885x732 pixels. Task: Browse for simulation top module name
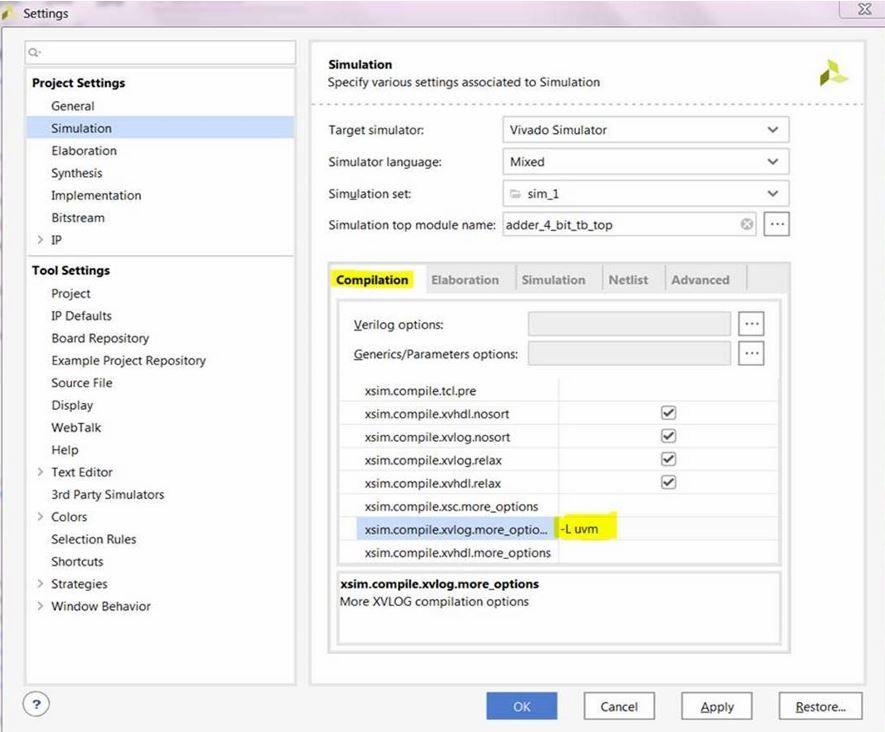pos(776,225)
